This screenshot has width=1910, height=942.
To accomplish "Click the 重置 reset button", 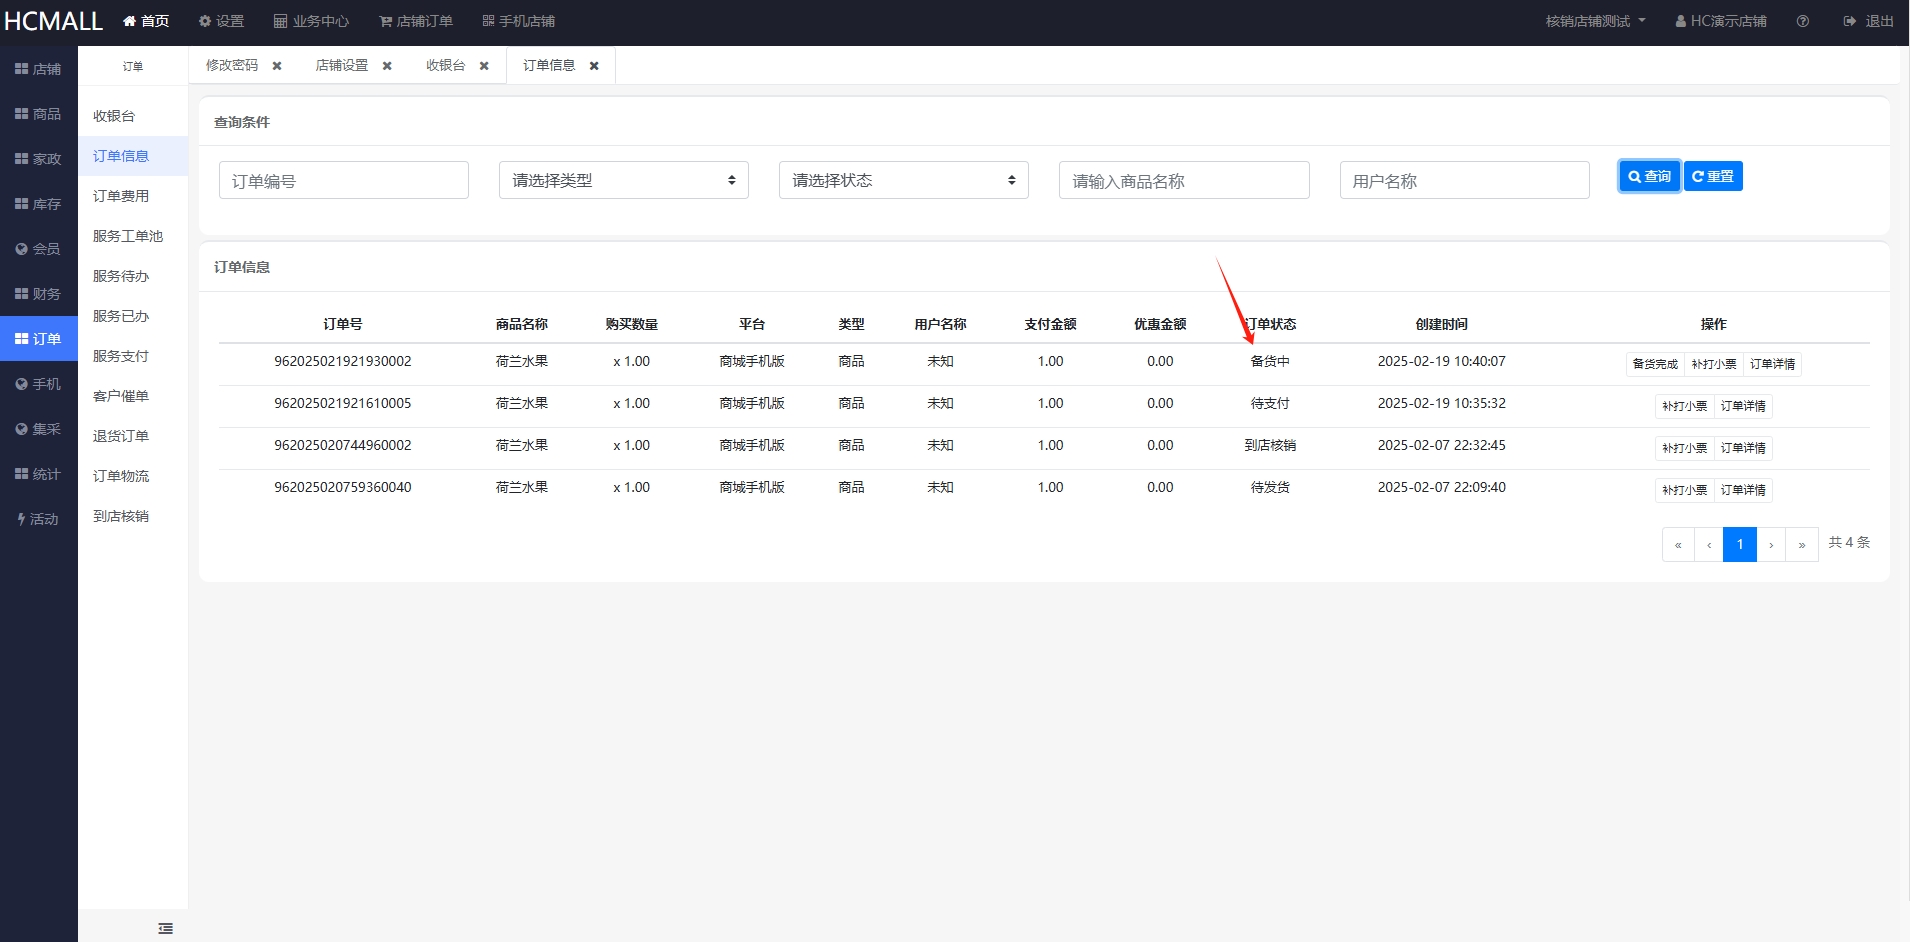I will tap(1713, 176).
